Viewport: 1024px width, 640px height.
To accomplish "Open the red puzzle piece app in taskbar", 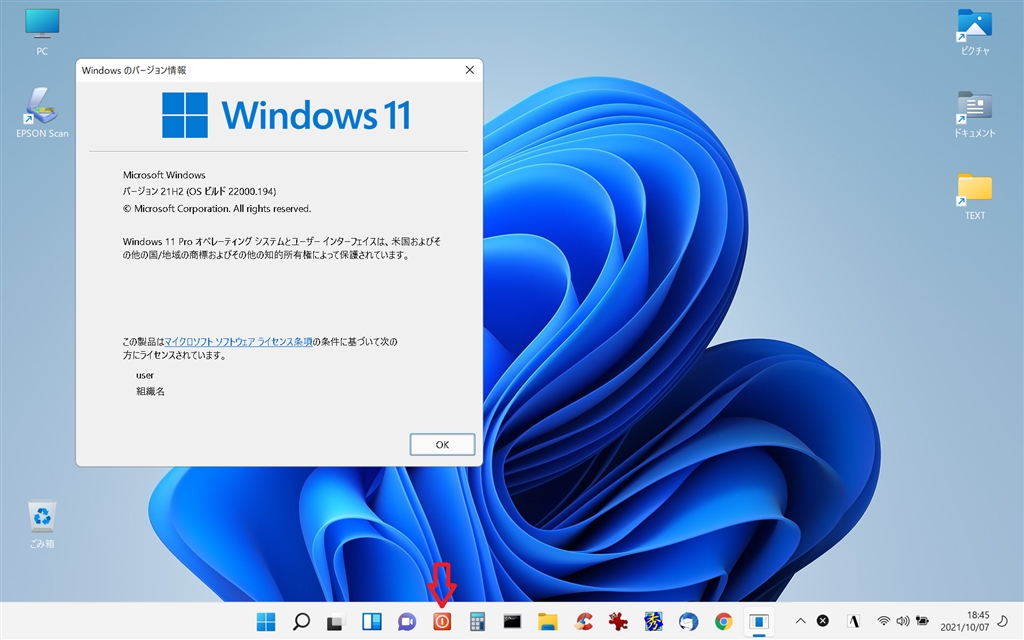I will [618, 622].
